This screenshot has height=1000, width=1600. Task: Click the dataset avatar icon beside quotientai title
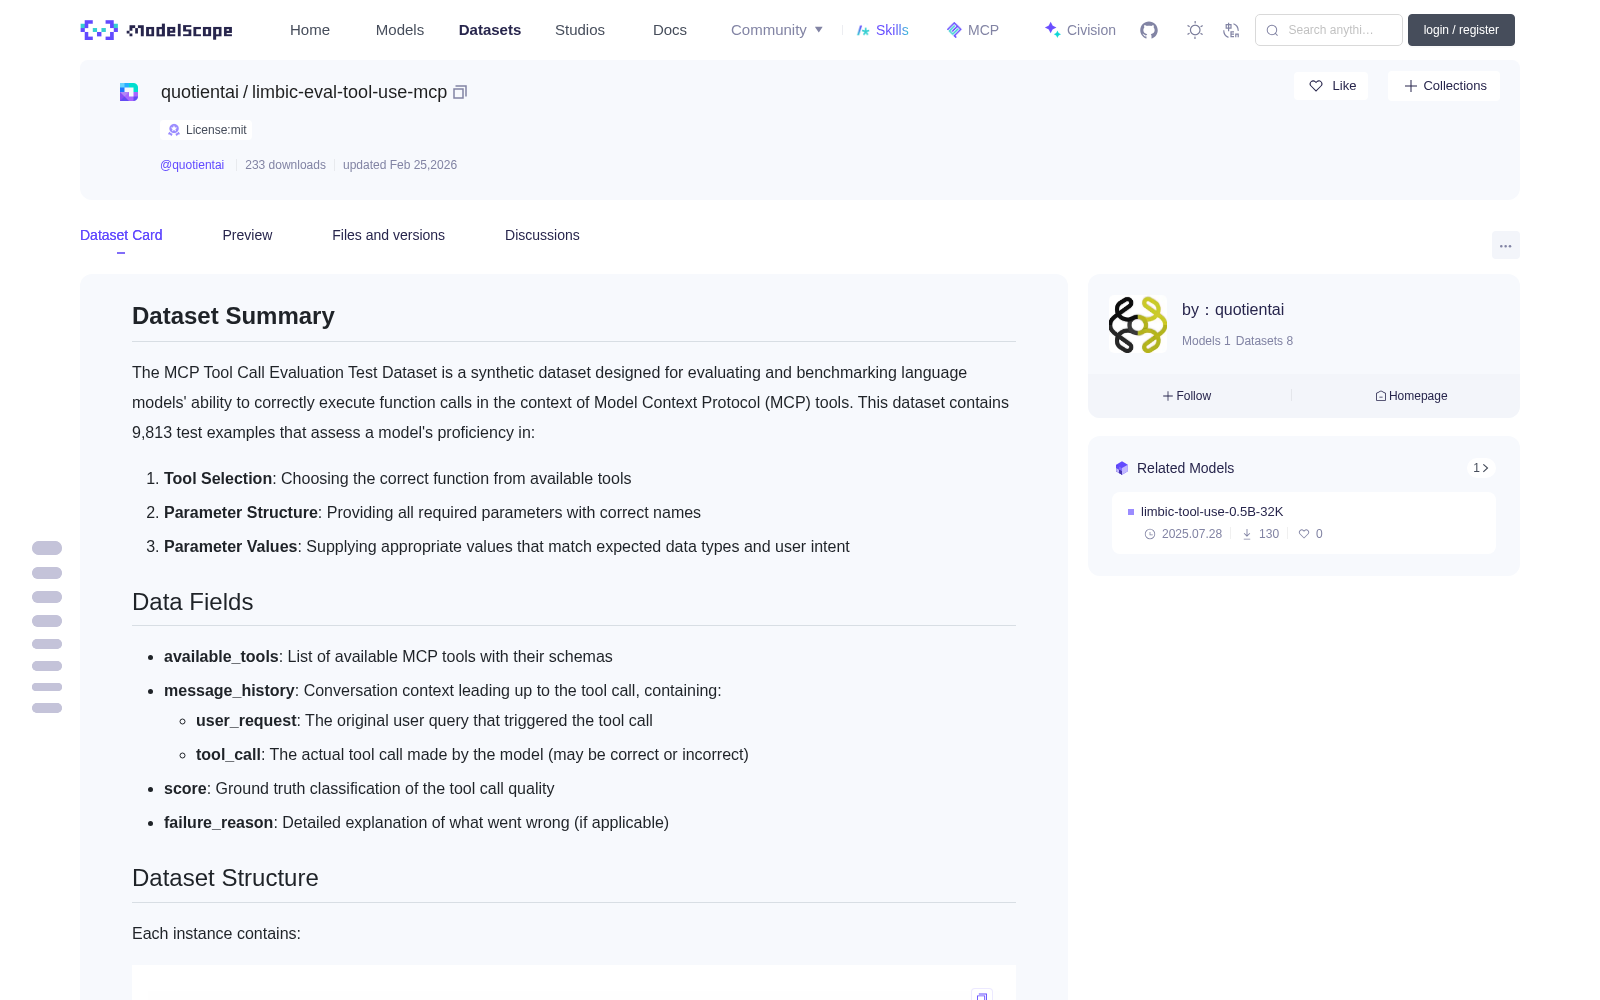(x=129, y=92)
